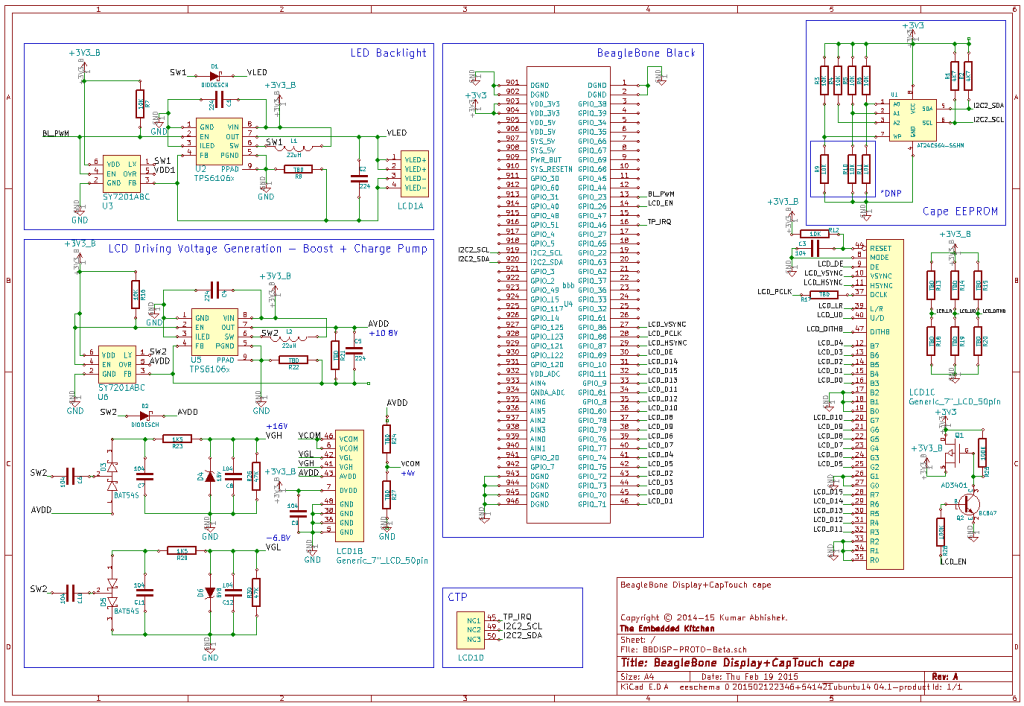Select the SY7201ABC U3 component

click(121, 174)
